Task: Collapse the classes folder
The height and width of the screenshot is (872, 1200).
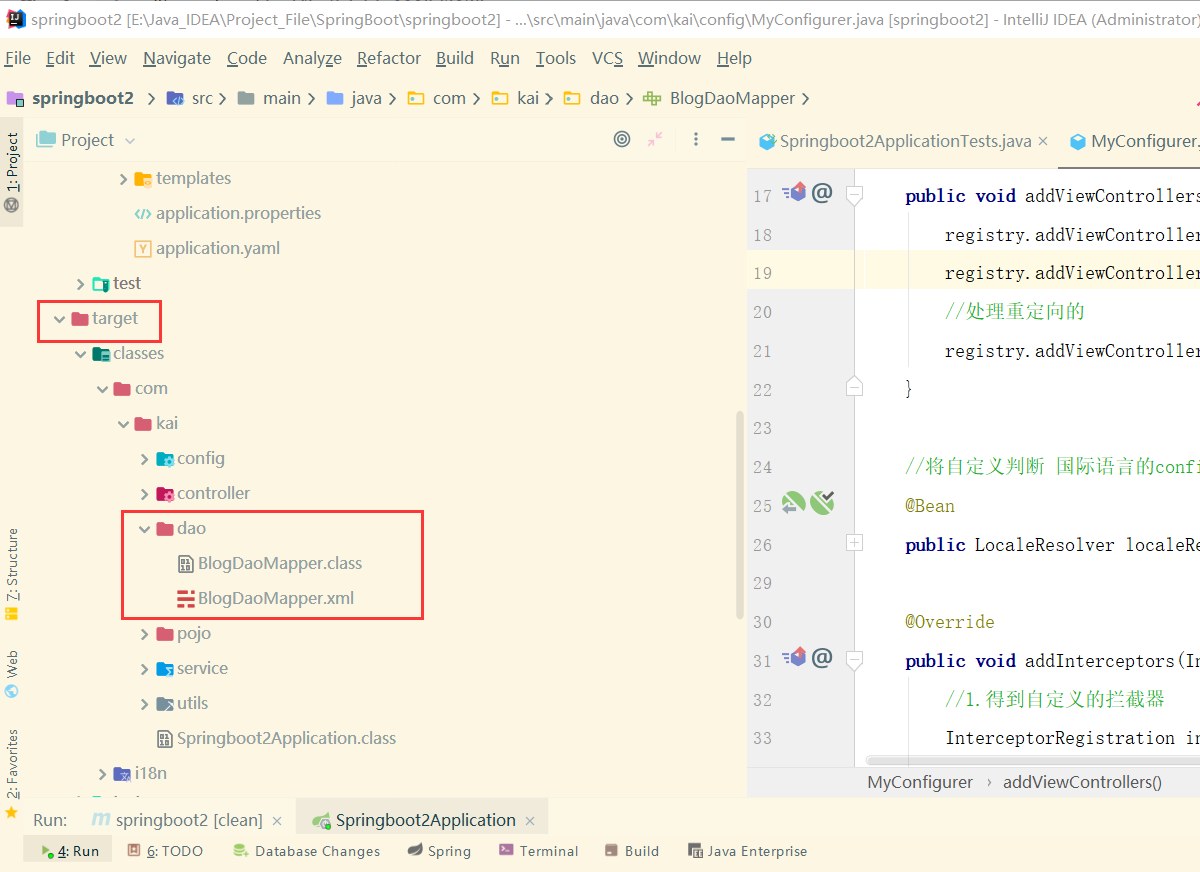Action: tap(81, 354)
